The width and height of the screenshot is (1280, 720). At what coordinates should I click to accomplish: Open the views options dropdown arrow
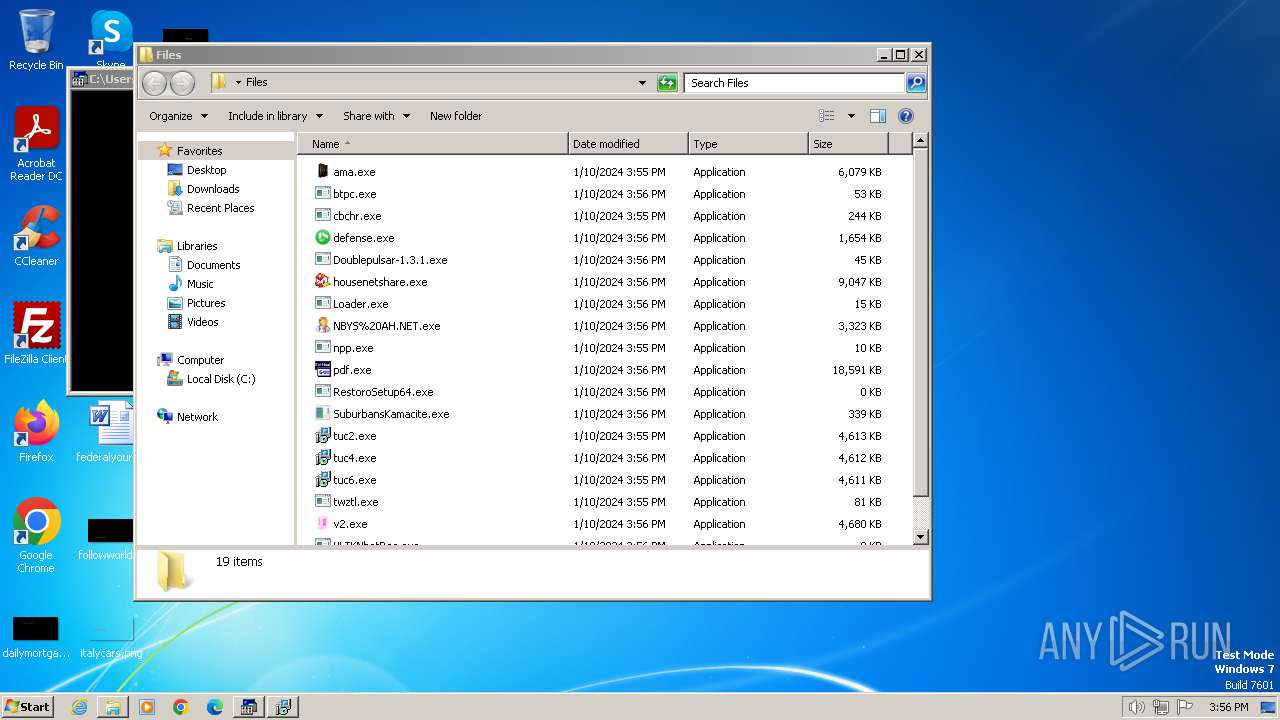[x=851, y=116]
